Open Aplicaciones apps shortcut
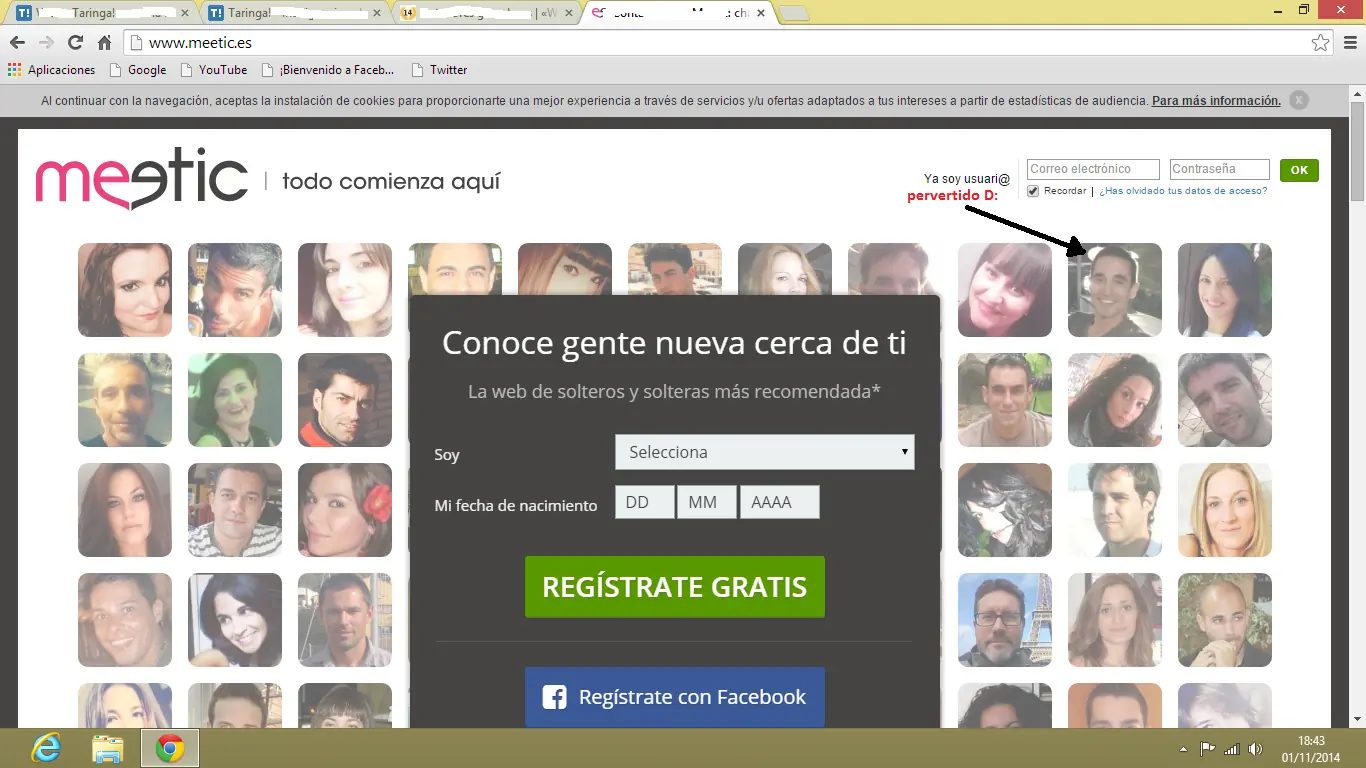Image resolution: width=1366 pixels, height=768 pixels. (x=51, y=70)
